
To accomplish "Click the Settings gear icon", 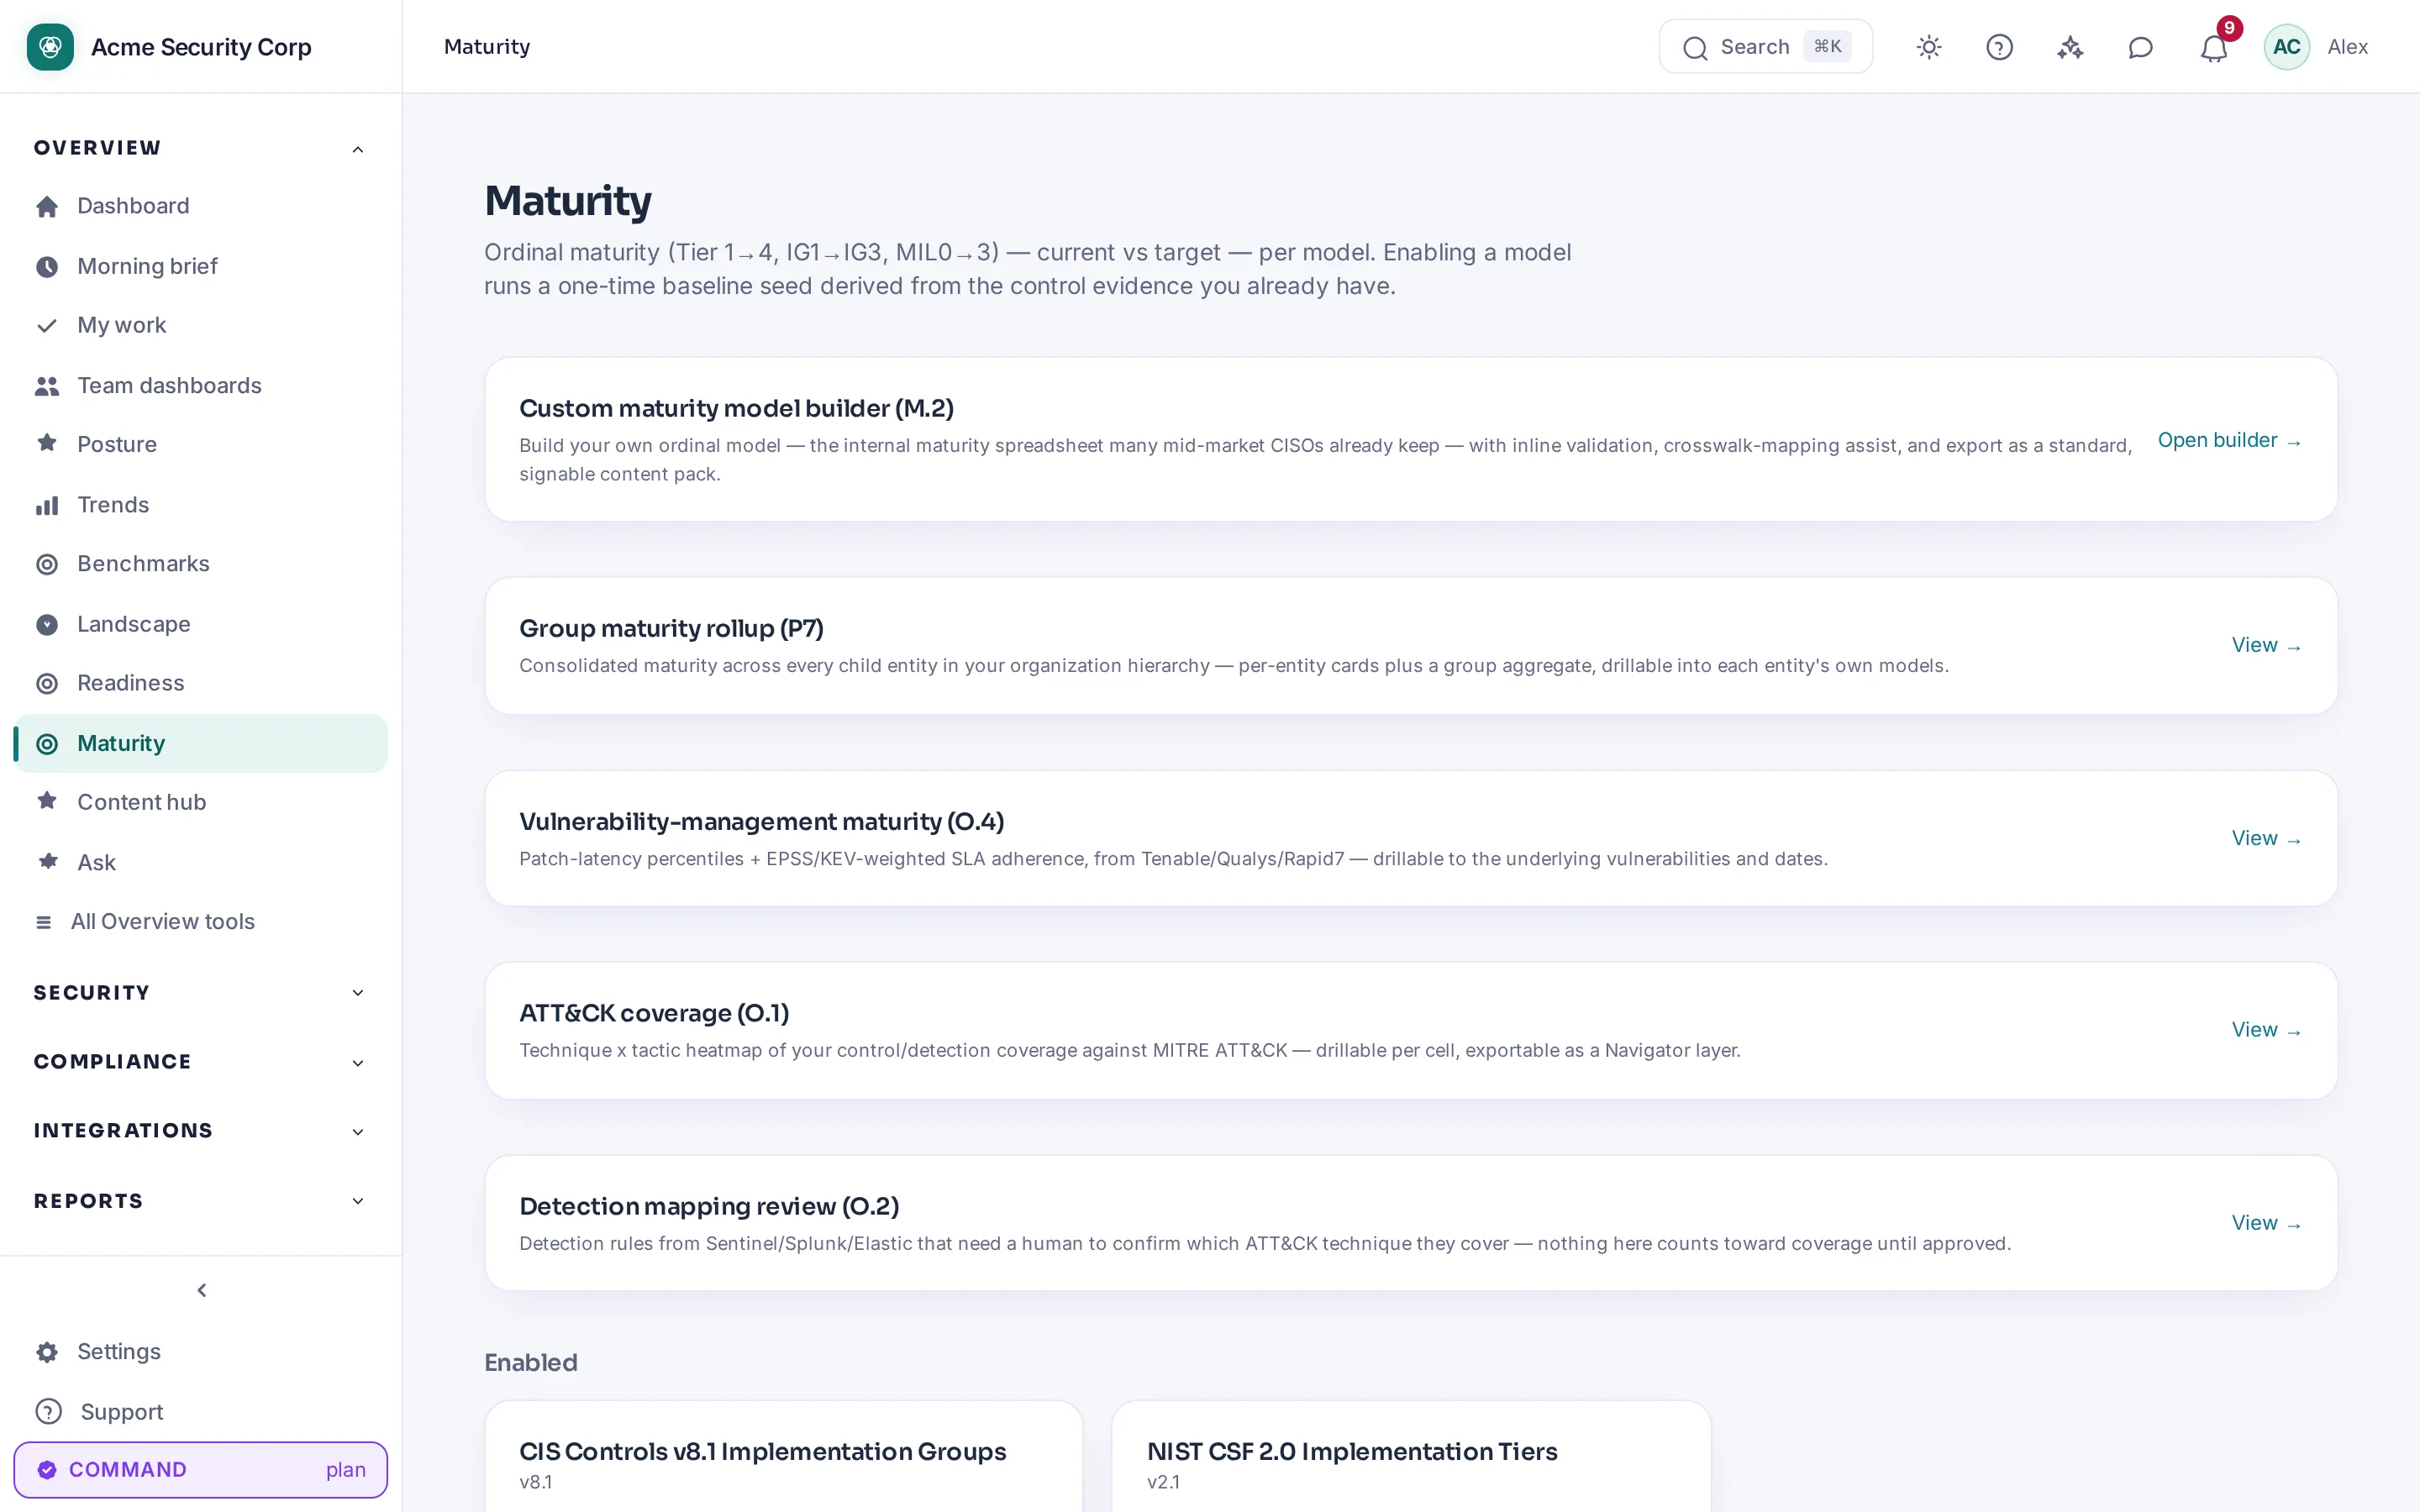I will click(x=47, y=1352).
